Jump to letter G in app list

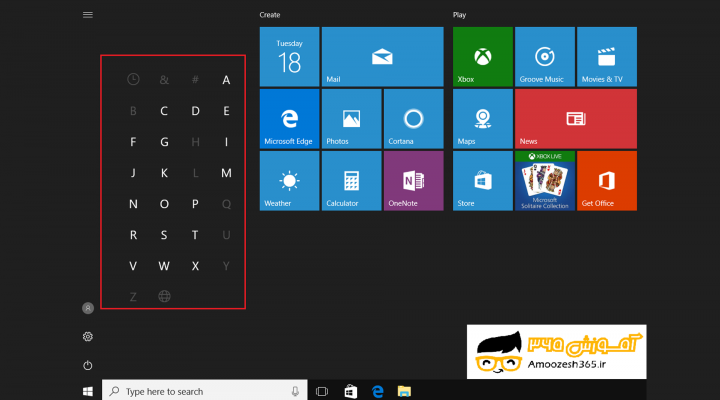click(164, 142)
